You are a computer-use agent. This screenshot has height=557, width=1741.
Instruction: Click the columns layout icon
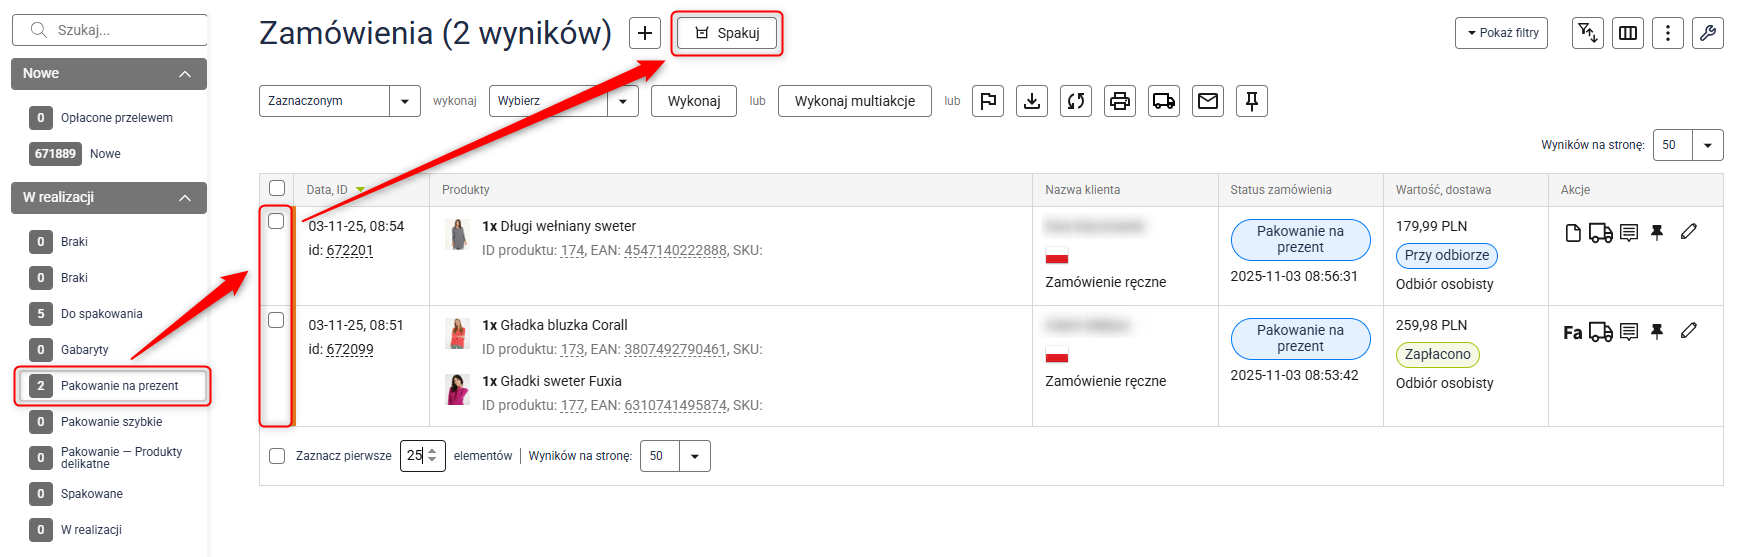click(x=1628, y=33)
